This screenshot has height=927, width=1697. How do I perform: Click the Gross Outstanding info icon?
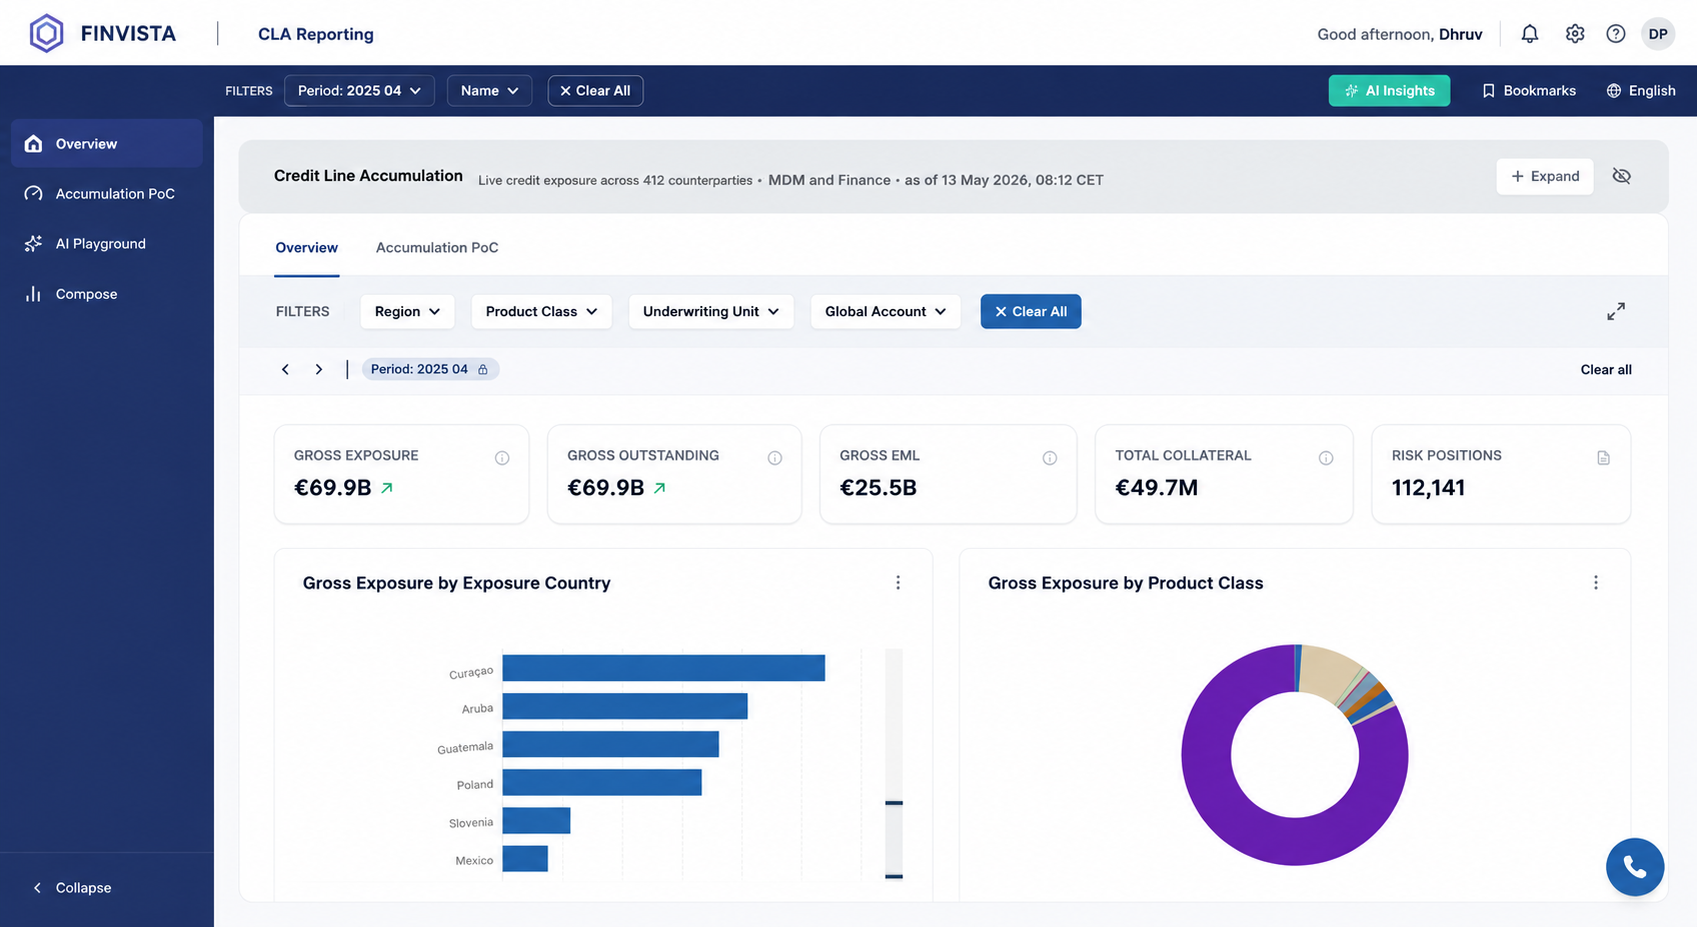[x=775, y=458]
